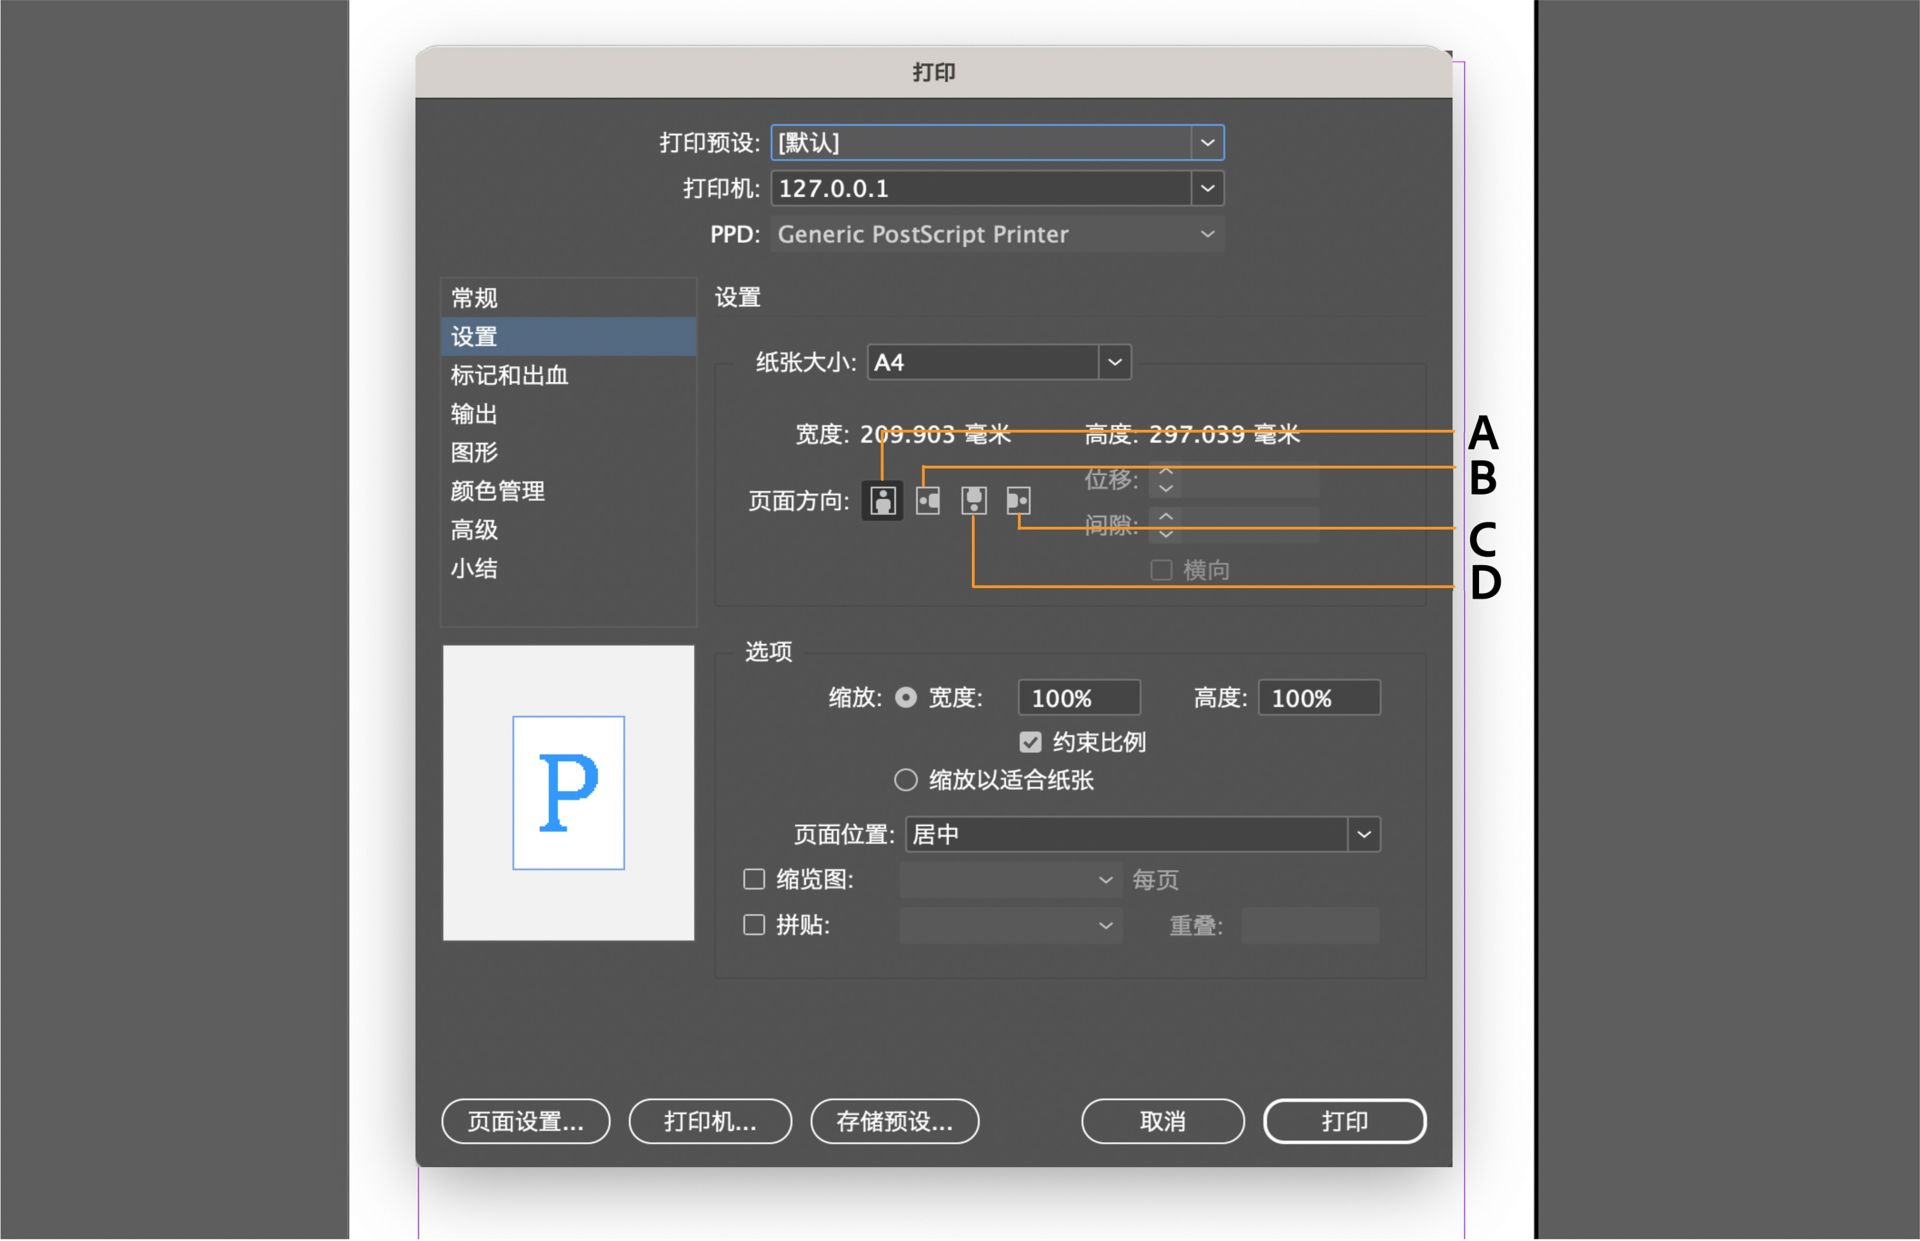Viewport: 1920px width, 1241px height.
Task: Click the 页面设置 button
Action: coord(525,1121)
